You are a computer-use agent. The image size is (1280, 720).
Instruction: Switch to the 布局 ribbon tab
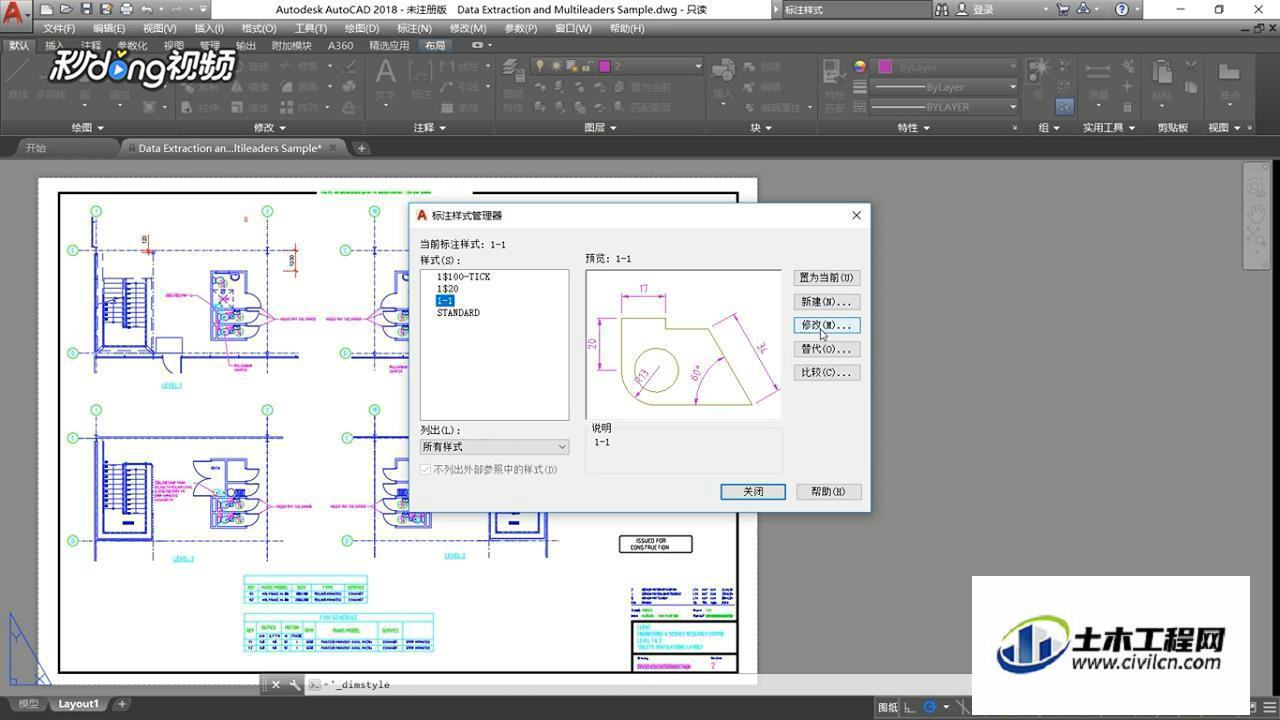[x=435, y=46]
